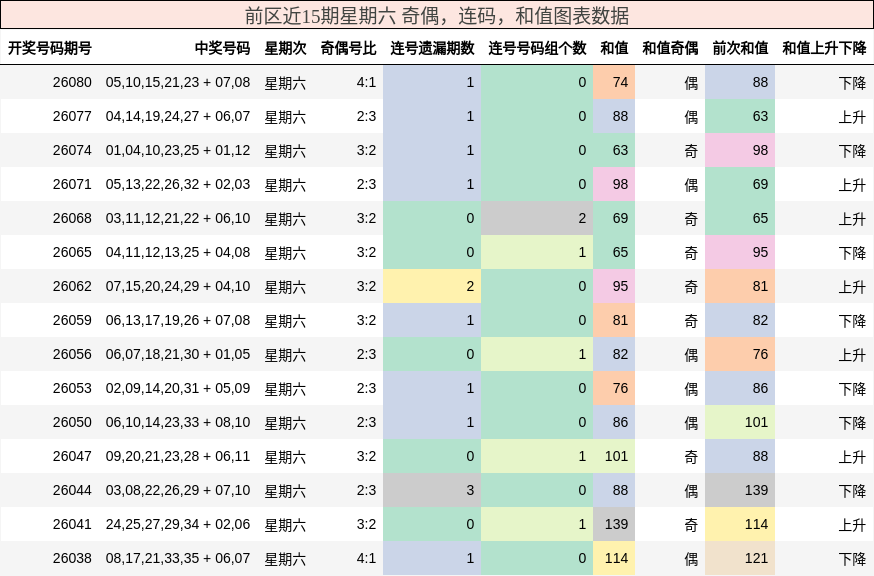Viewport: 874px width, 576px height.
Task: Click the yellow 和值 cell 114 in row 26038
Action: [614, 559]
